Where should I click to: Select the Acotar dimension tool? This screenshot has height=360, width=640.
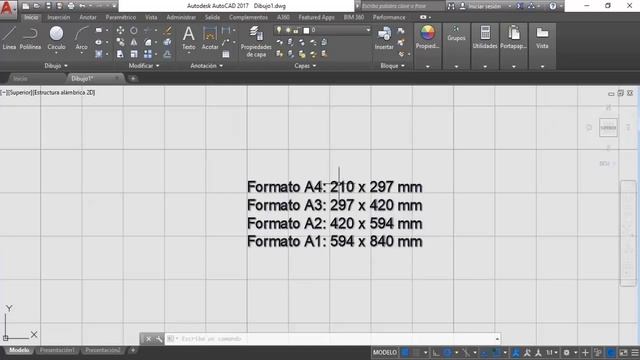click(x=210, y=38)
